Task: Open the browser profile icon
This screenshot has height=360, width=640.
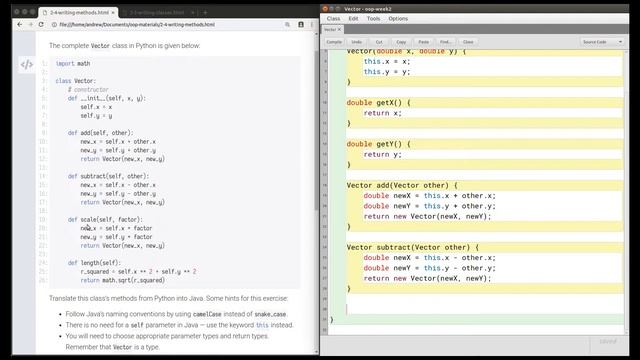Action: (x=301, y=24)
